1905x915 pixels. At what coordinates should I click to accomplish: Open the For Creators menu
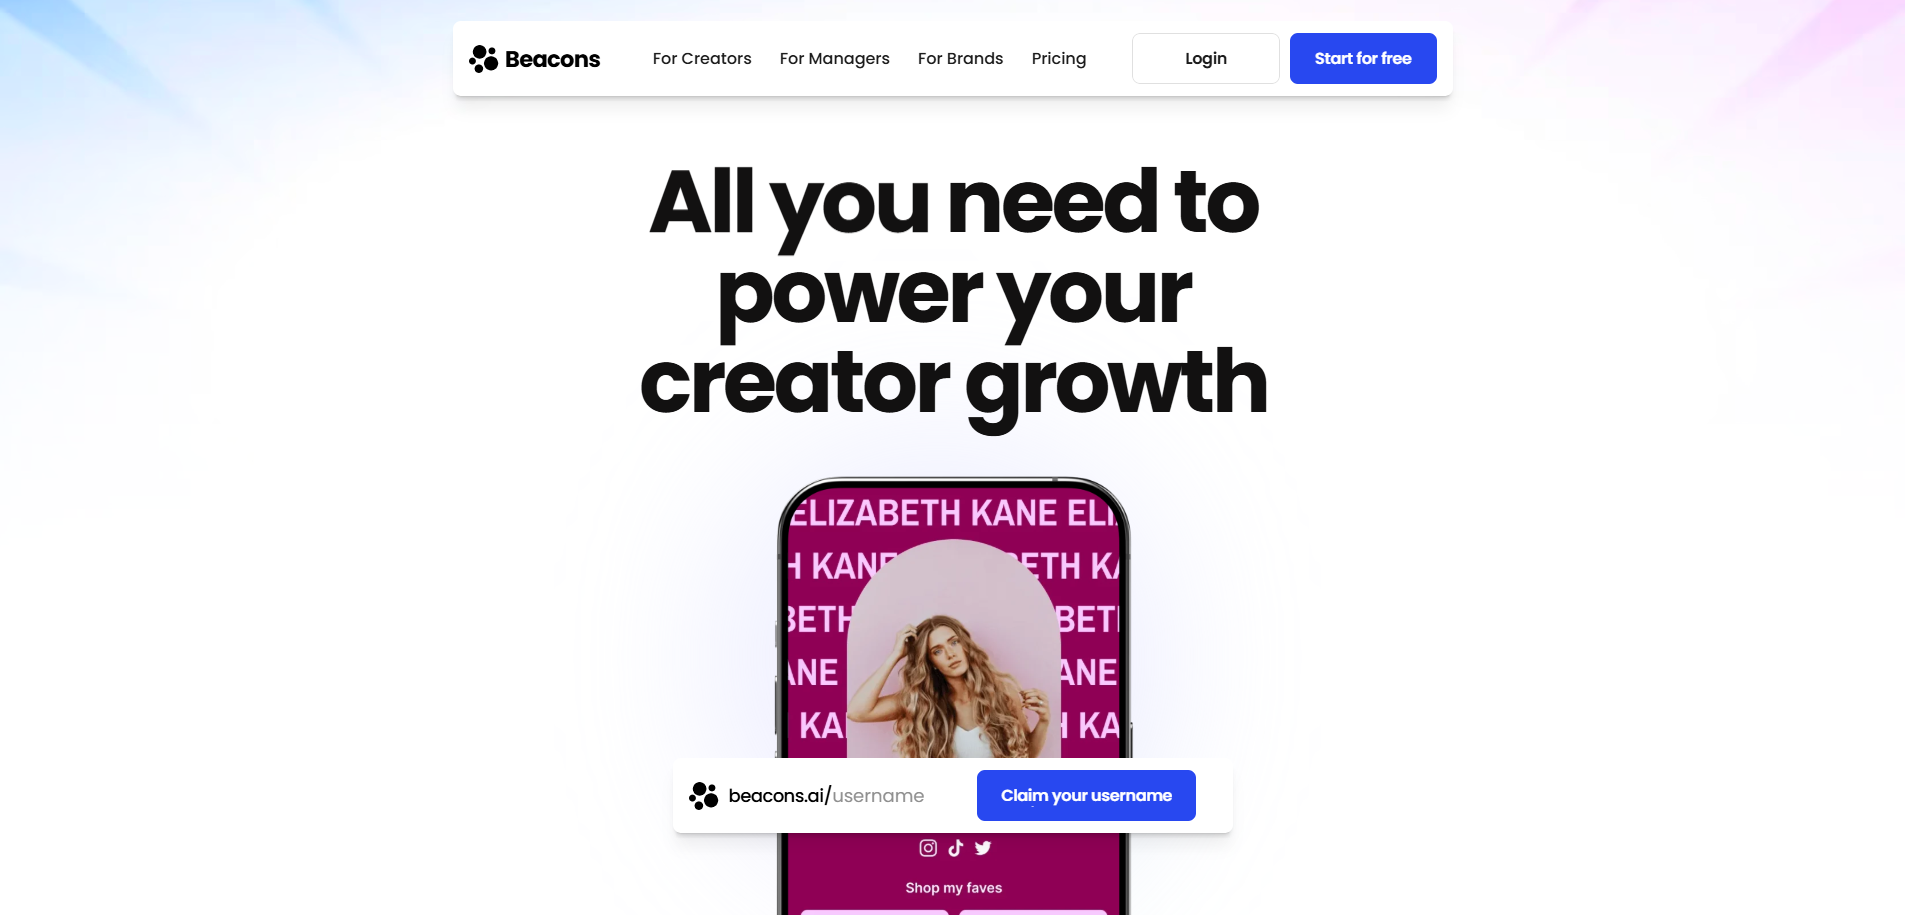tap(702, 59)
